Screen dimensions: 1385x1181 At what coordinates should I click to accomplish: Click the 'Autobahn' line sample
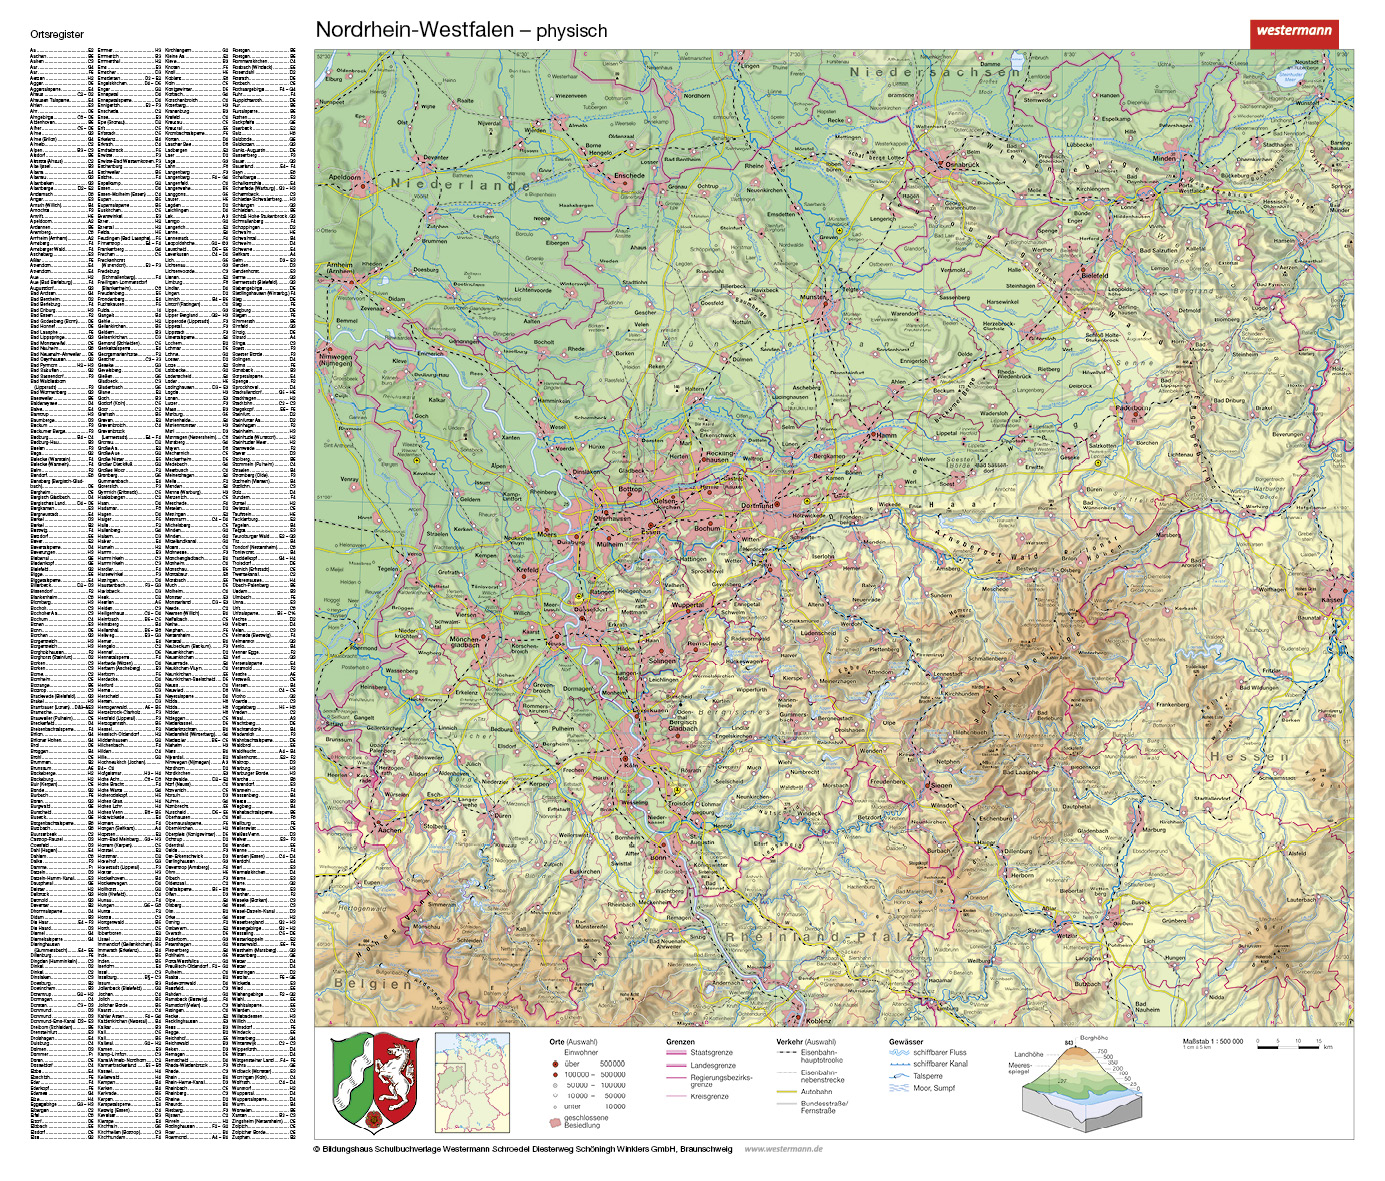(x=786, y=1092)
